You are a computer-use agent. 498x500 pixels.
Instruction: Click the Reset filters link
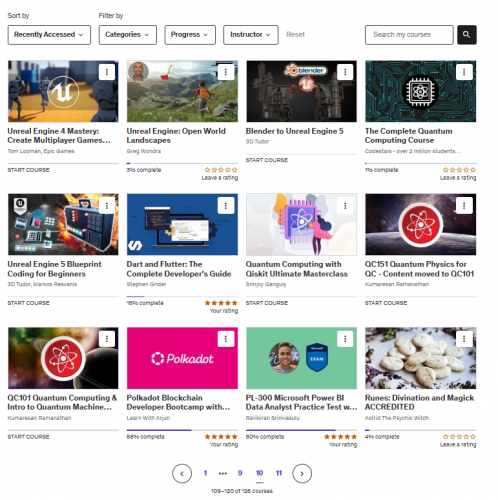(x=296, y=35)
